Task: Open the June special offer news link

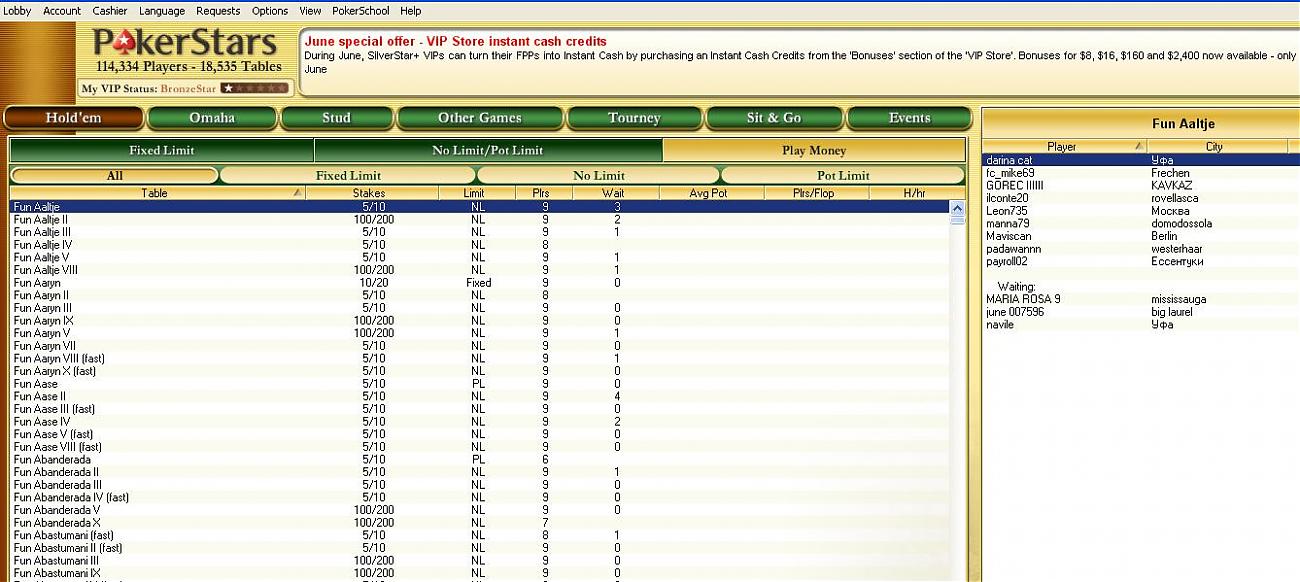Action: (455, 41)
